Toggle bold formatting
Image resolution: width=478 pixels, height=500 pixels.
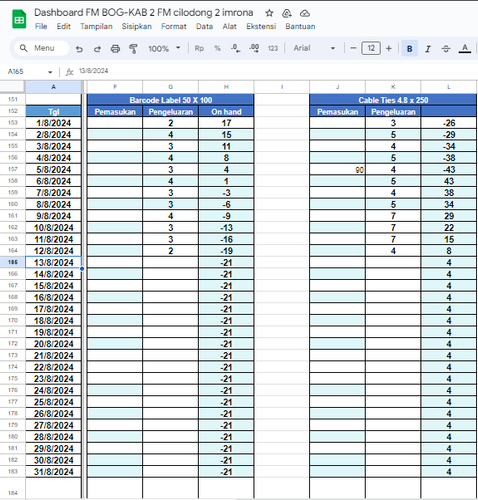pyautogui.click(x=410, y=49)
